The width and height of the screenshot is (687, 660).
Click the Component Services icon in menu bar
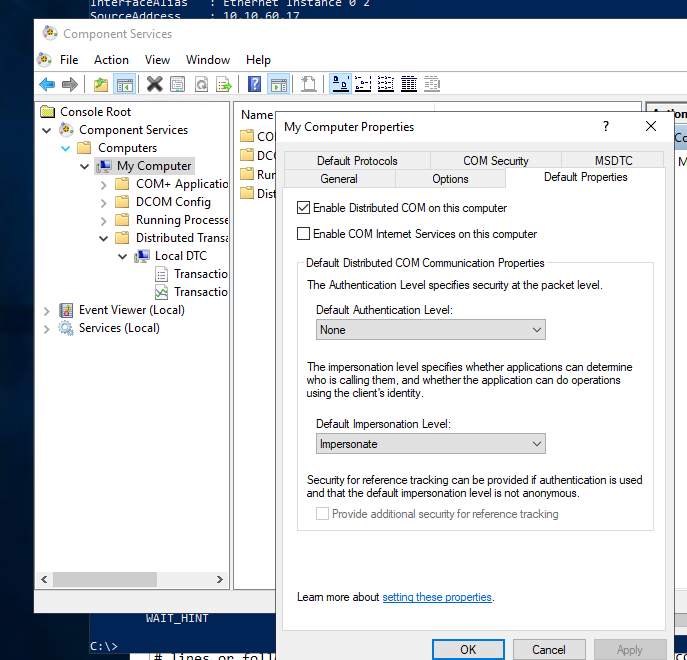[44, 60]
